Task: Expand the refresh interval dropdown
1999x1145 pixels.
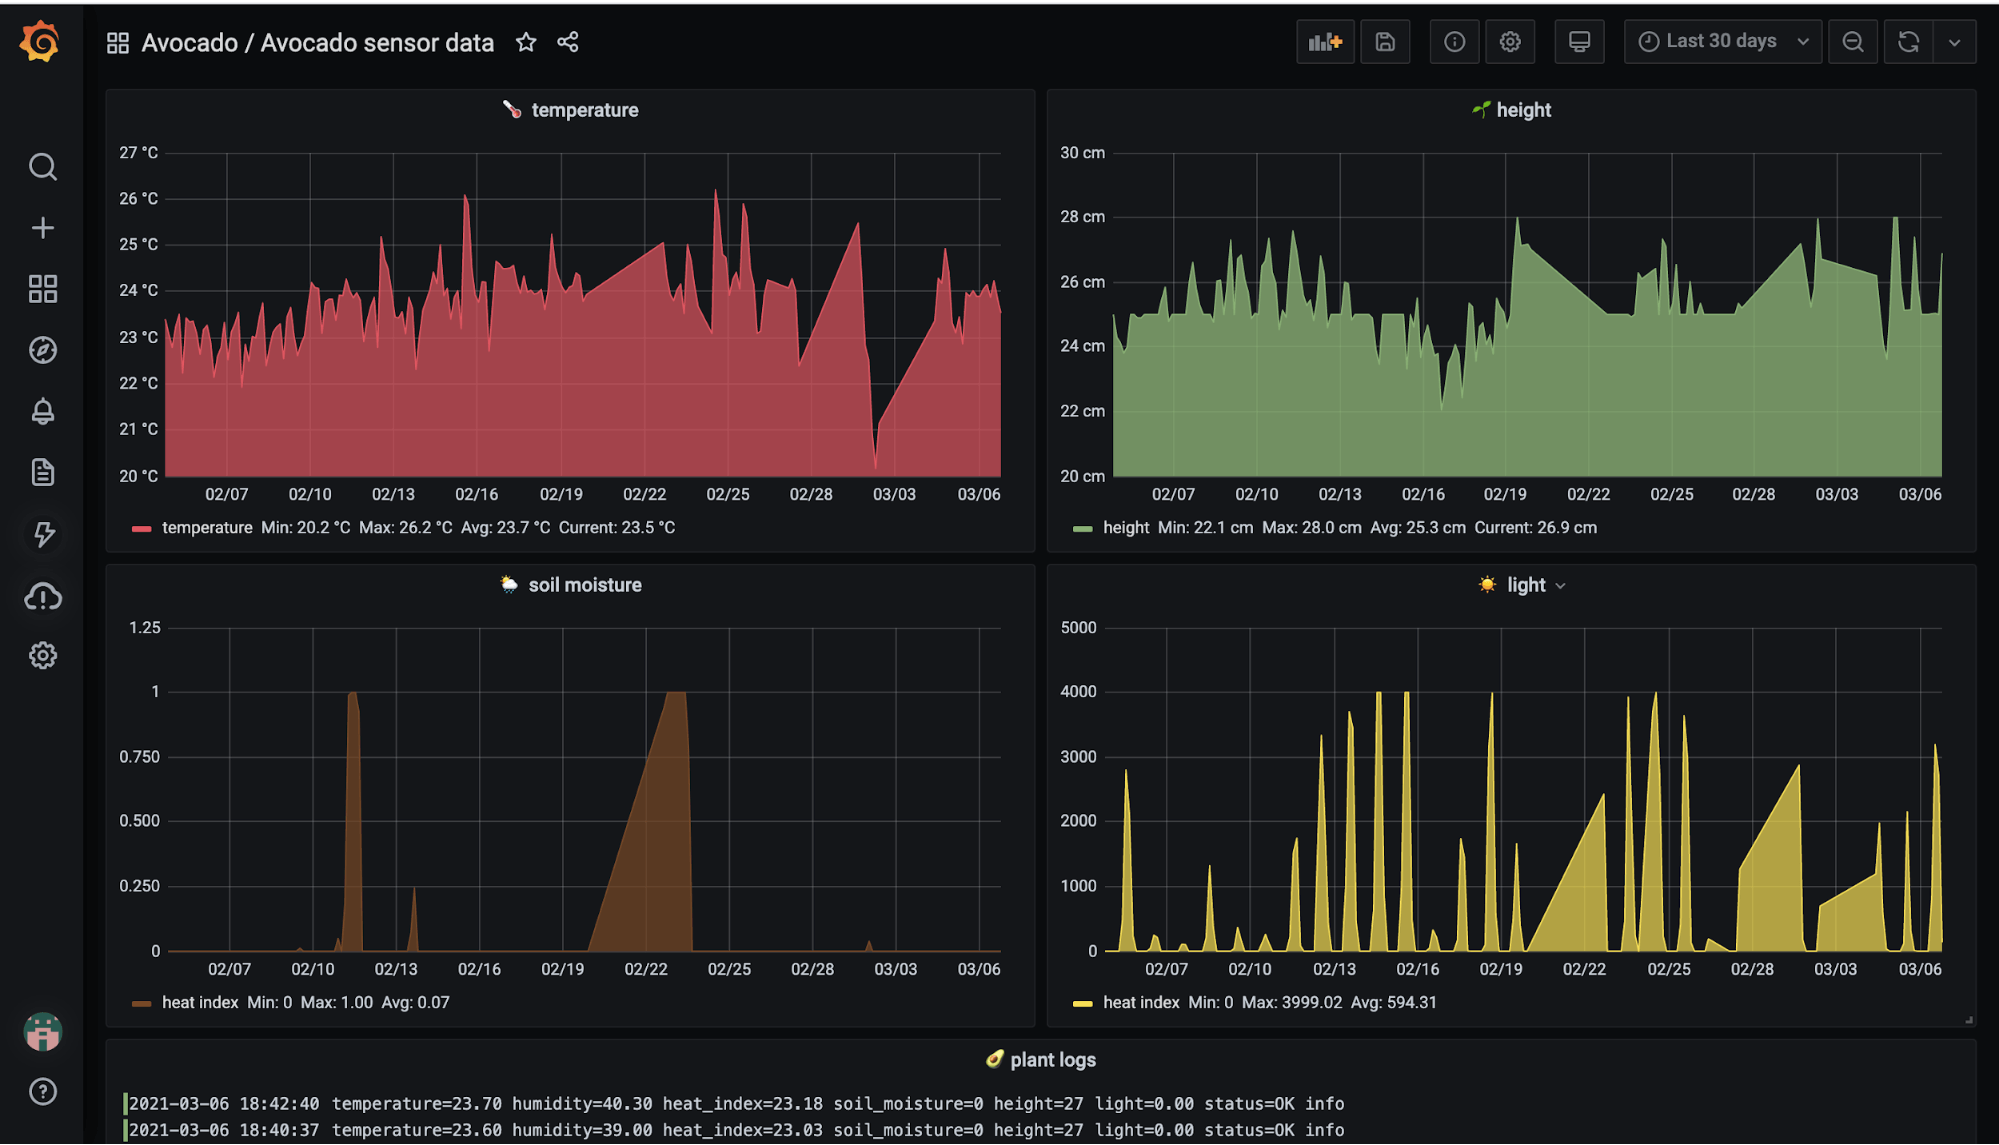Action: tap(1955, 41)
